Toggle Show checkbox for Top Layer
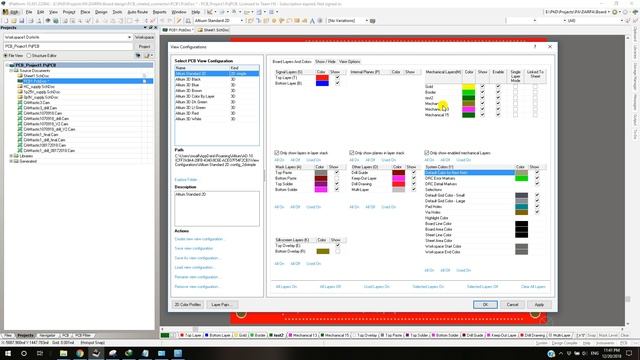This screenshot has width=640, height=360. point(337,78)
